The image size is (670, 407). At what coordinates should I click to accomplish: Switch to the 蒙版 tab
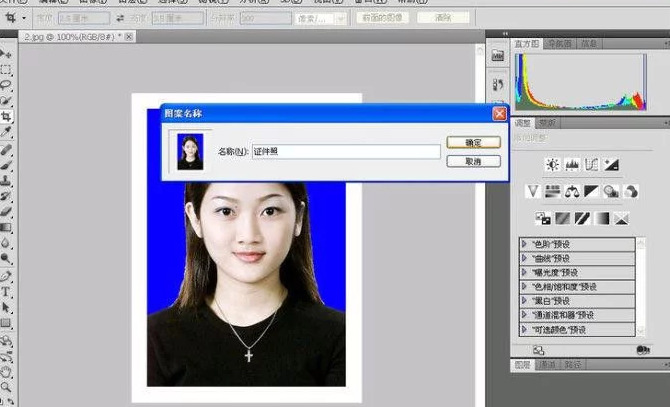547,123
